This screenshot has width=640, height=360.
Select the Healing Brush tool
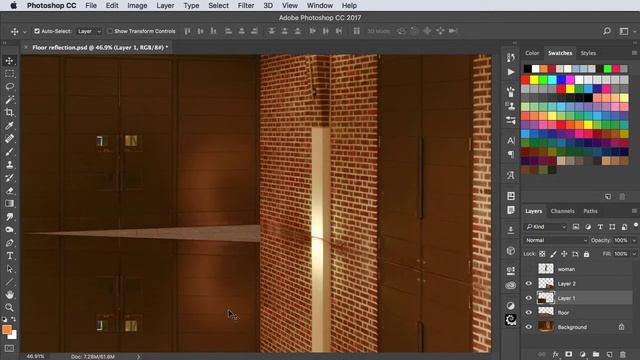[x=9, y=139]
